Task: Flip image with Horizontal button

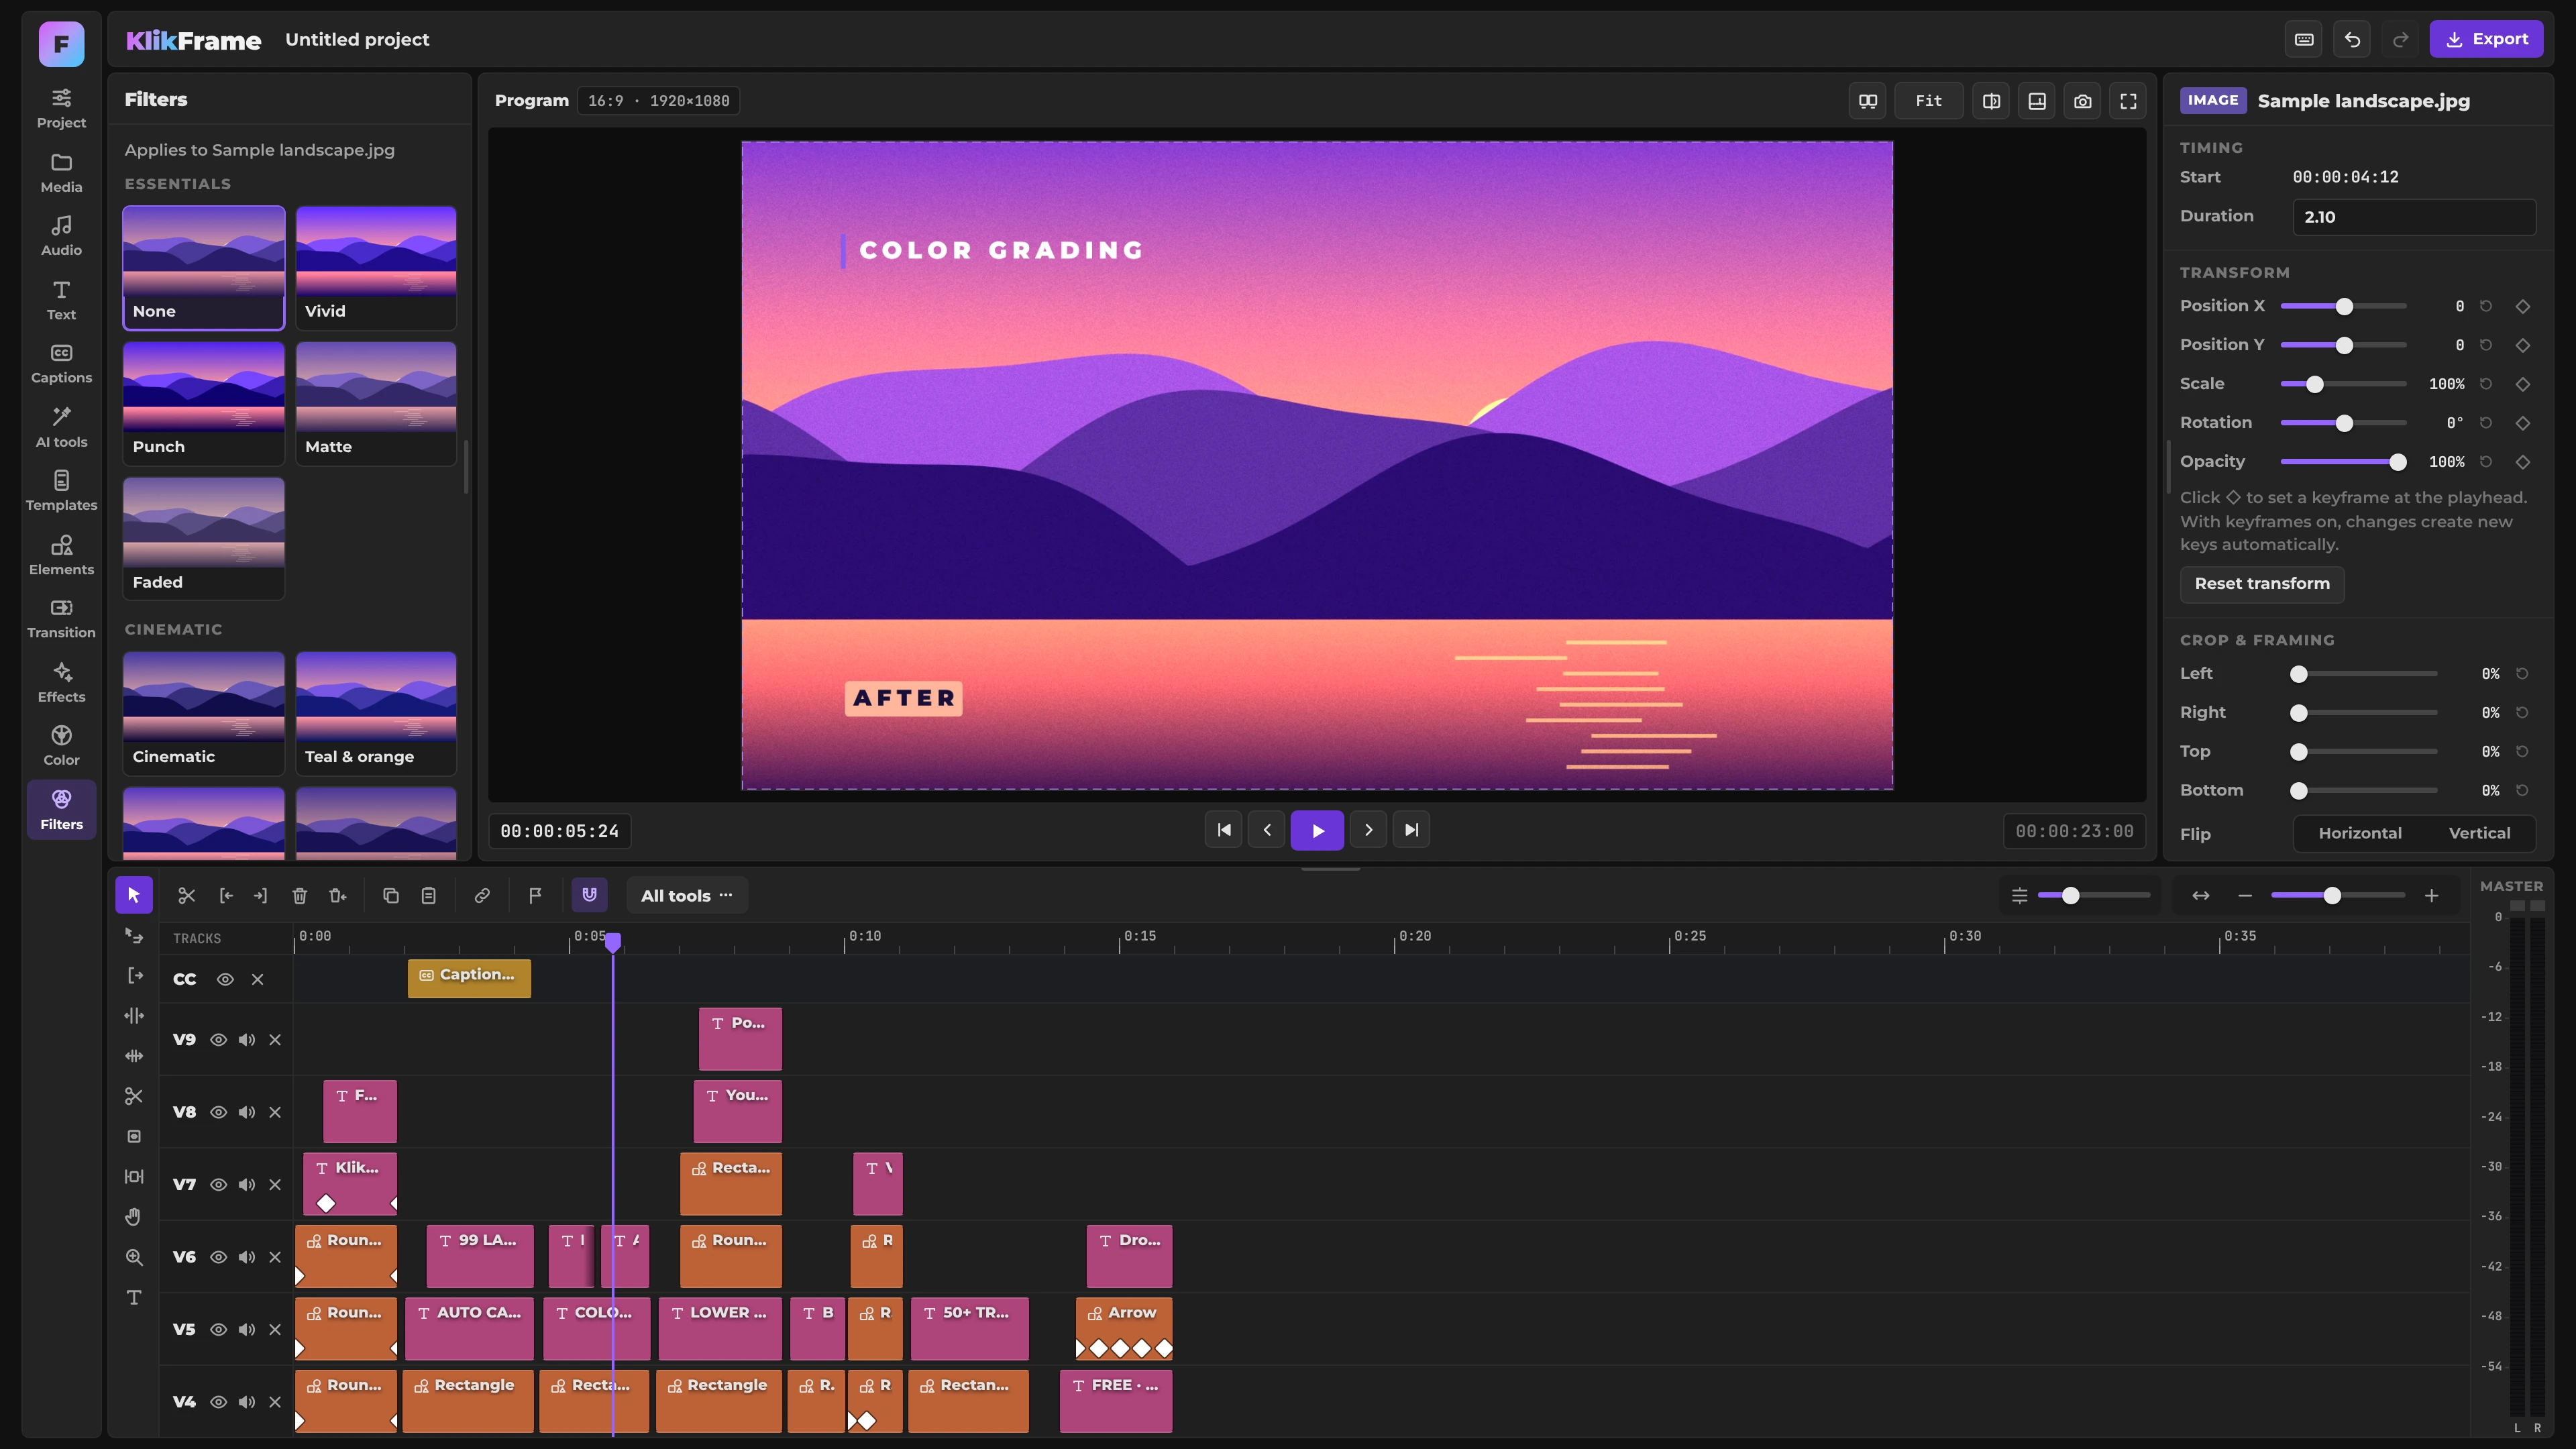Action: pos(2360,833)
